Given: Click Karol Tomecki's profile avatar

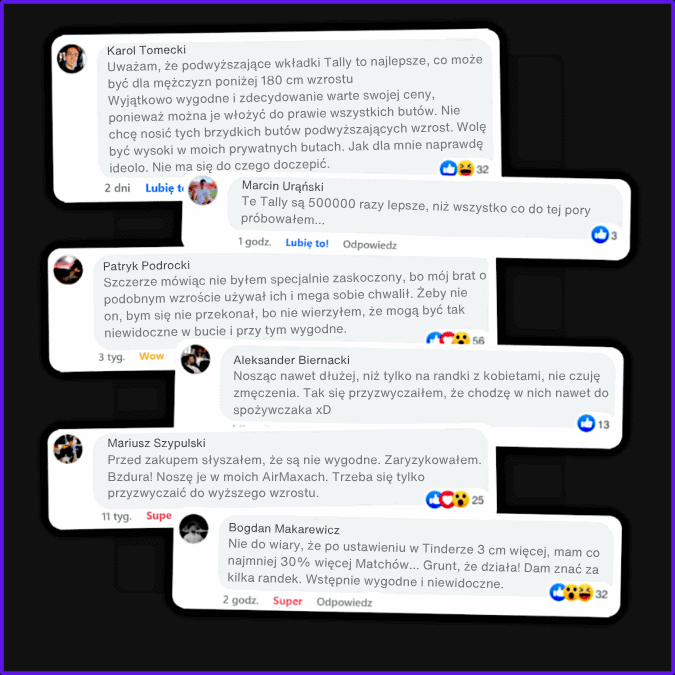Looking at the screenshot, I should (x=72, y=59).
